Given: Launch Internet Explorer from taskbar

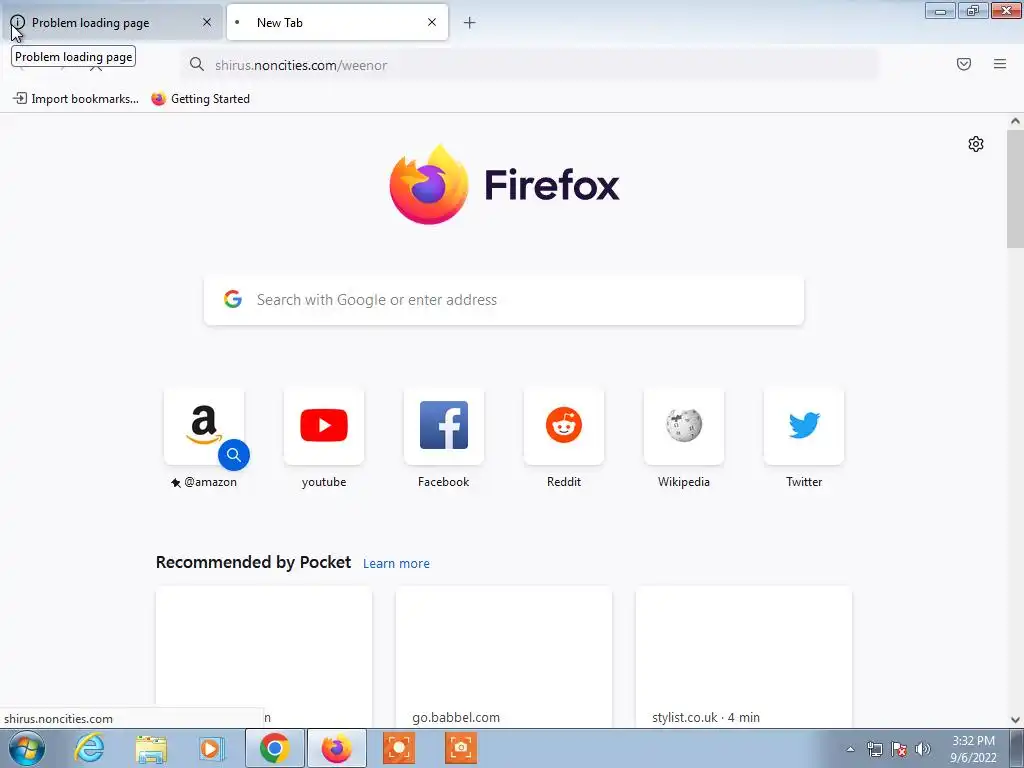Looking at the screenshot, I should [89, 748].
